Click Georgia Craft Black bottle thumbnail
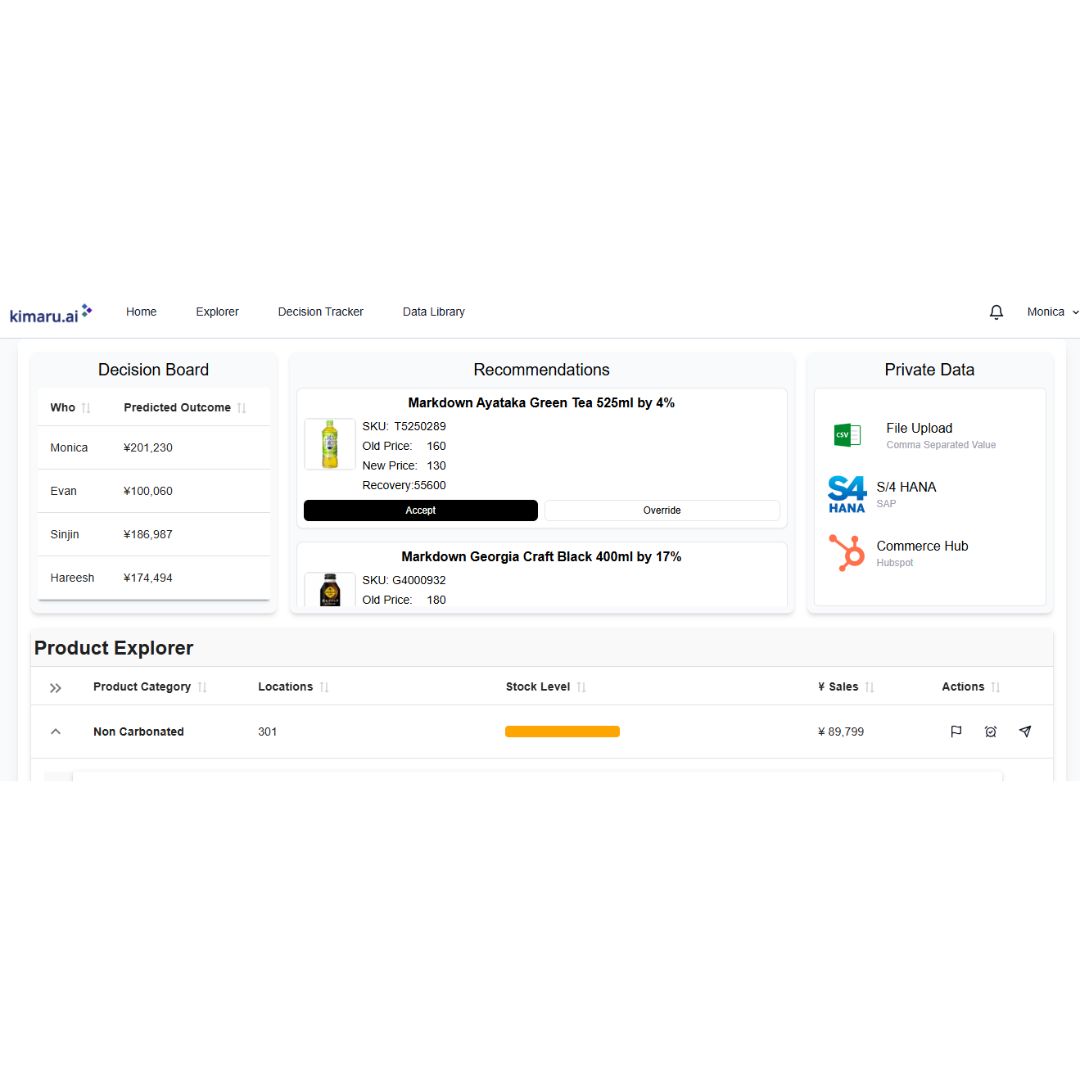This screenshot has width=1080, height=1080. tap(330, 590)
